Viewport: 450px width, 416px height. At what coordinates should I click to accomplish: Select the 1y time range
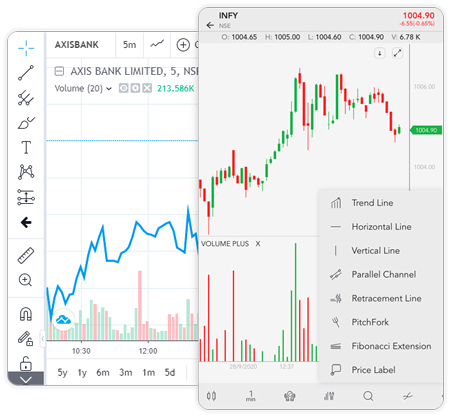[x=82, y=372]
